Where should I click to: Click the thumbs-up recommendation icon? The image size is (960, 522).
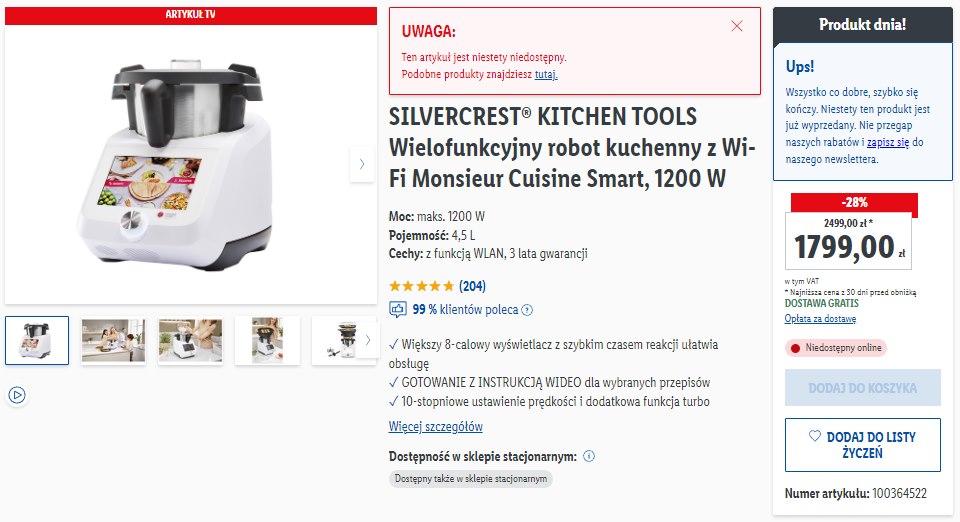[x=398, y=310]
